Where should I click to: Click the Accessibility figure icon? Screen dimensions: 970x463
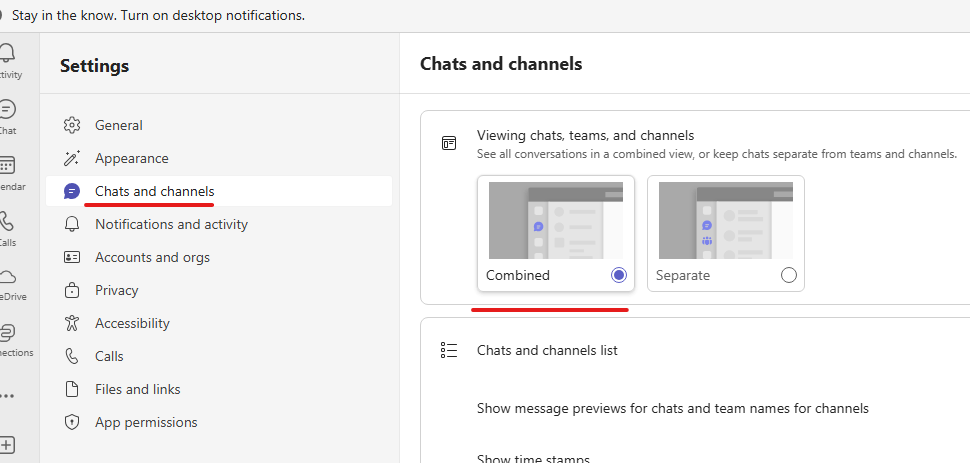pos(72,323)
